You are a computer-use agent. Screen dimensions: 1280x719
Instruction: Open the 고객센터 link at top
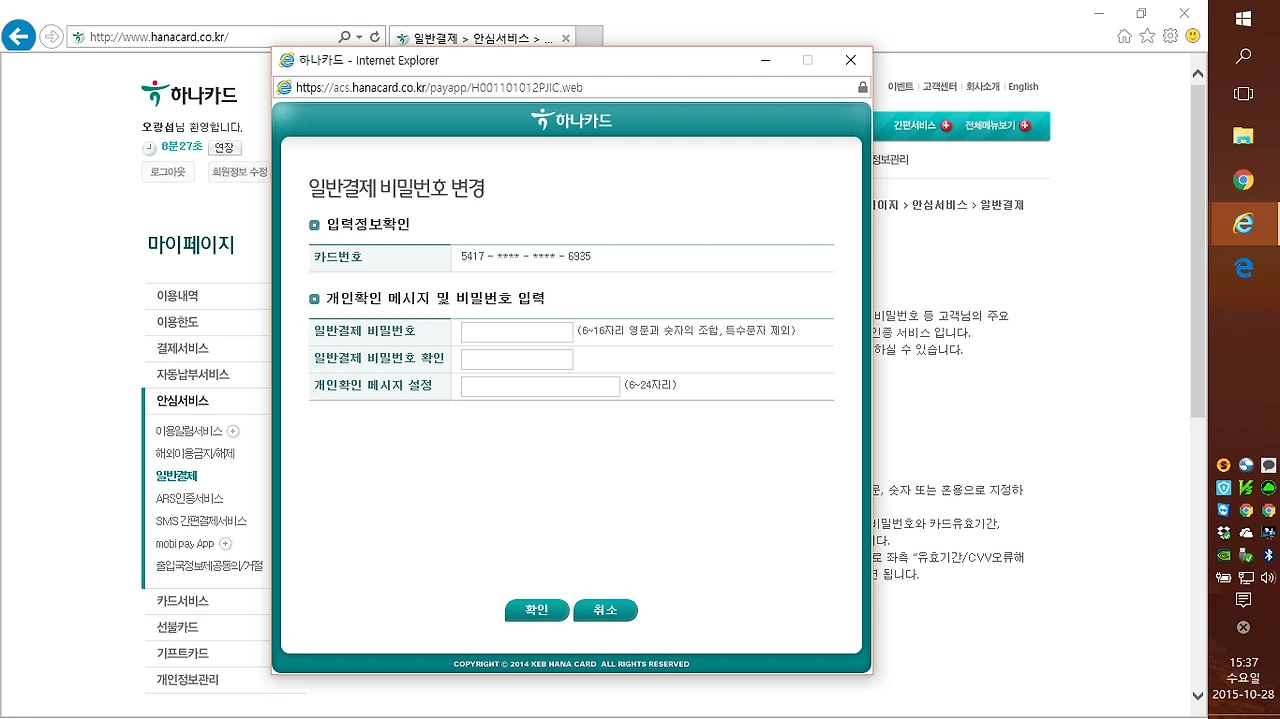click(x=940, y=87)
